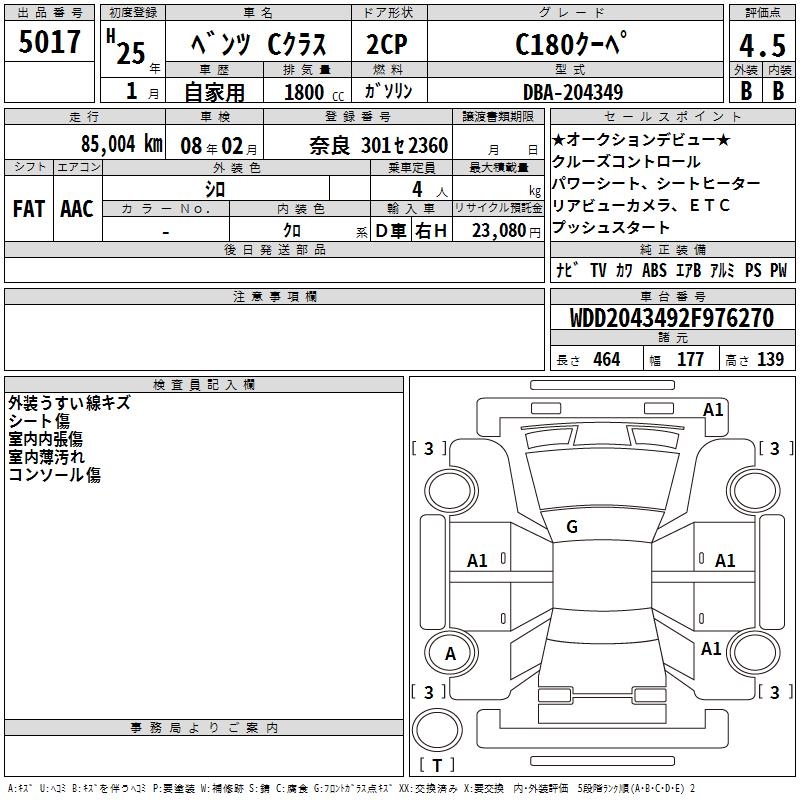Click the spare tire circle above [T]
This screenshot has width=800, height=800.
pos(437,730)
